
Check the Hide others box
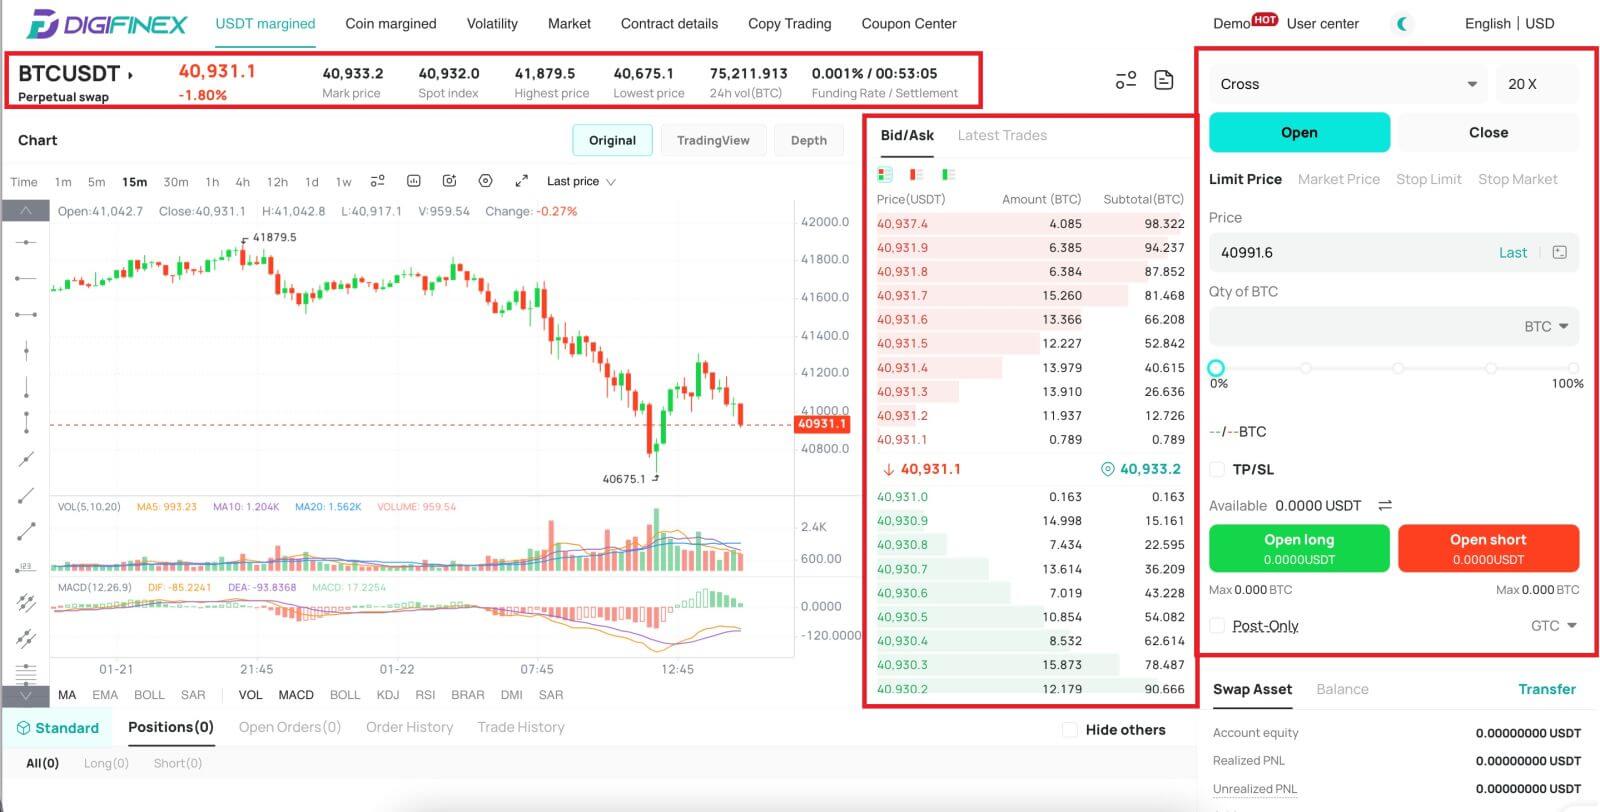pyautogui.click(x=1070, y=730)
